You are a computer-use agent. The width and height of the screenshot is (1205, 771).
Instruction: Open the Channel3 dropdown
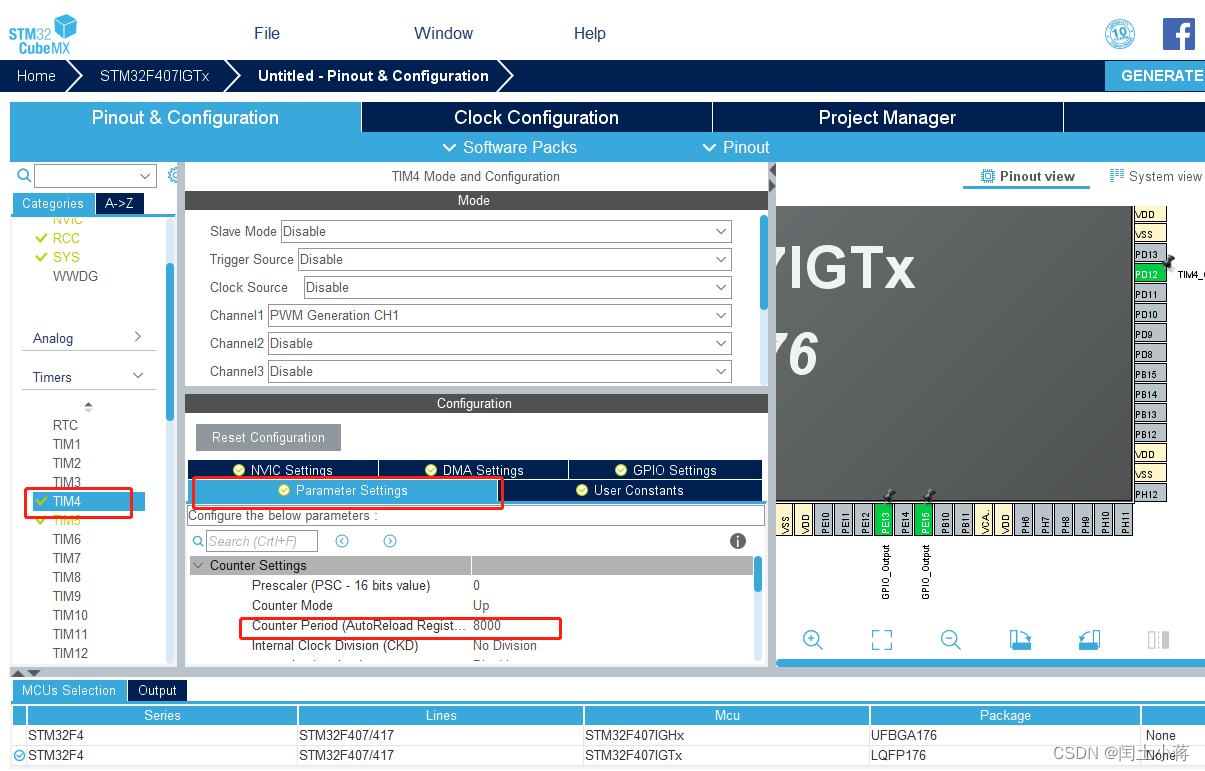[x=499, y=371]
